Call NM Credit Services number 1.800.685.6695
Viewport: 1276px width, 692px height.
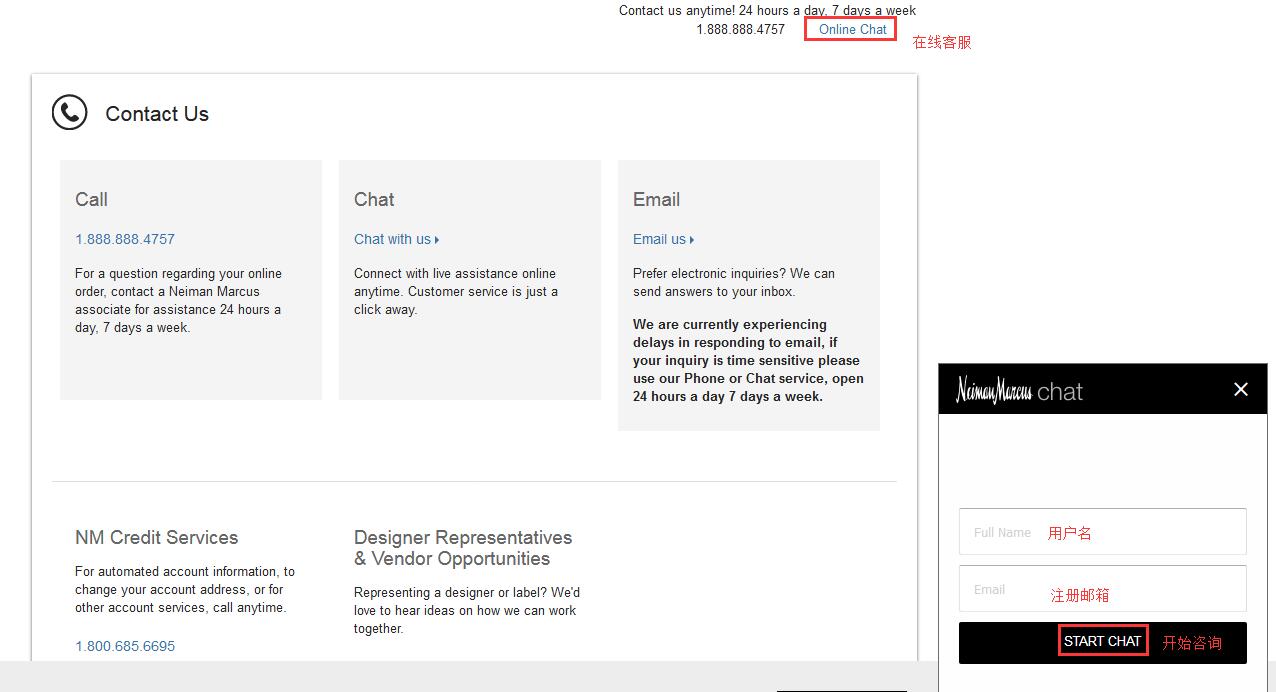click(125, 646)
